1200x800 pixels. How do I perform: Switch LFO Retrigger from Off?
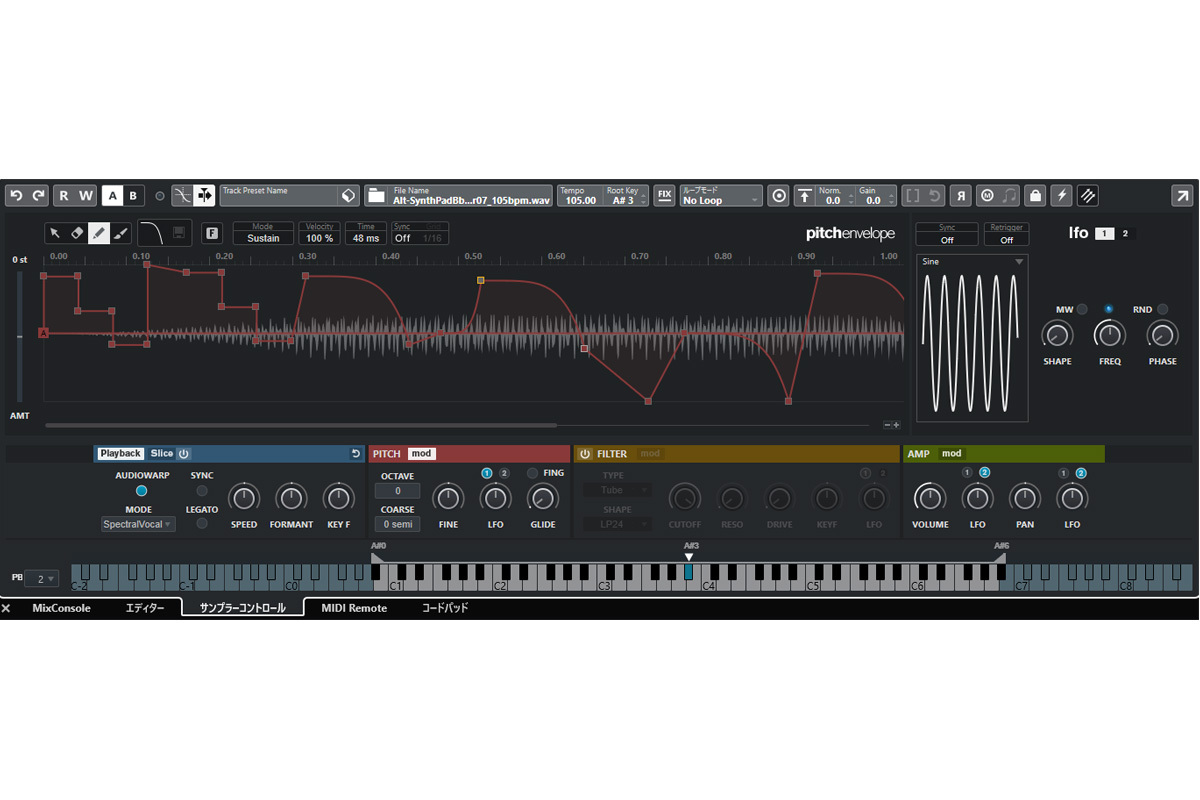point(1006,240)
